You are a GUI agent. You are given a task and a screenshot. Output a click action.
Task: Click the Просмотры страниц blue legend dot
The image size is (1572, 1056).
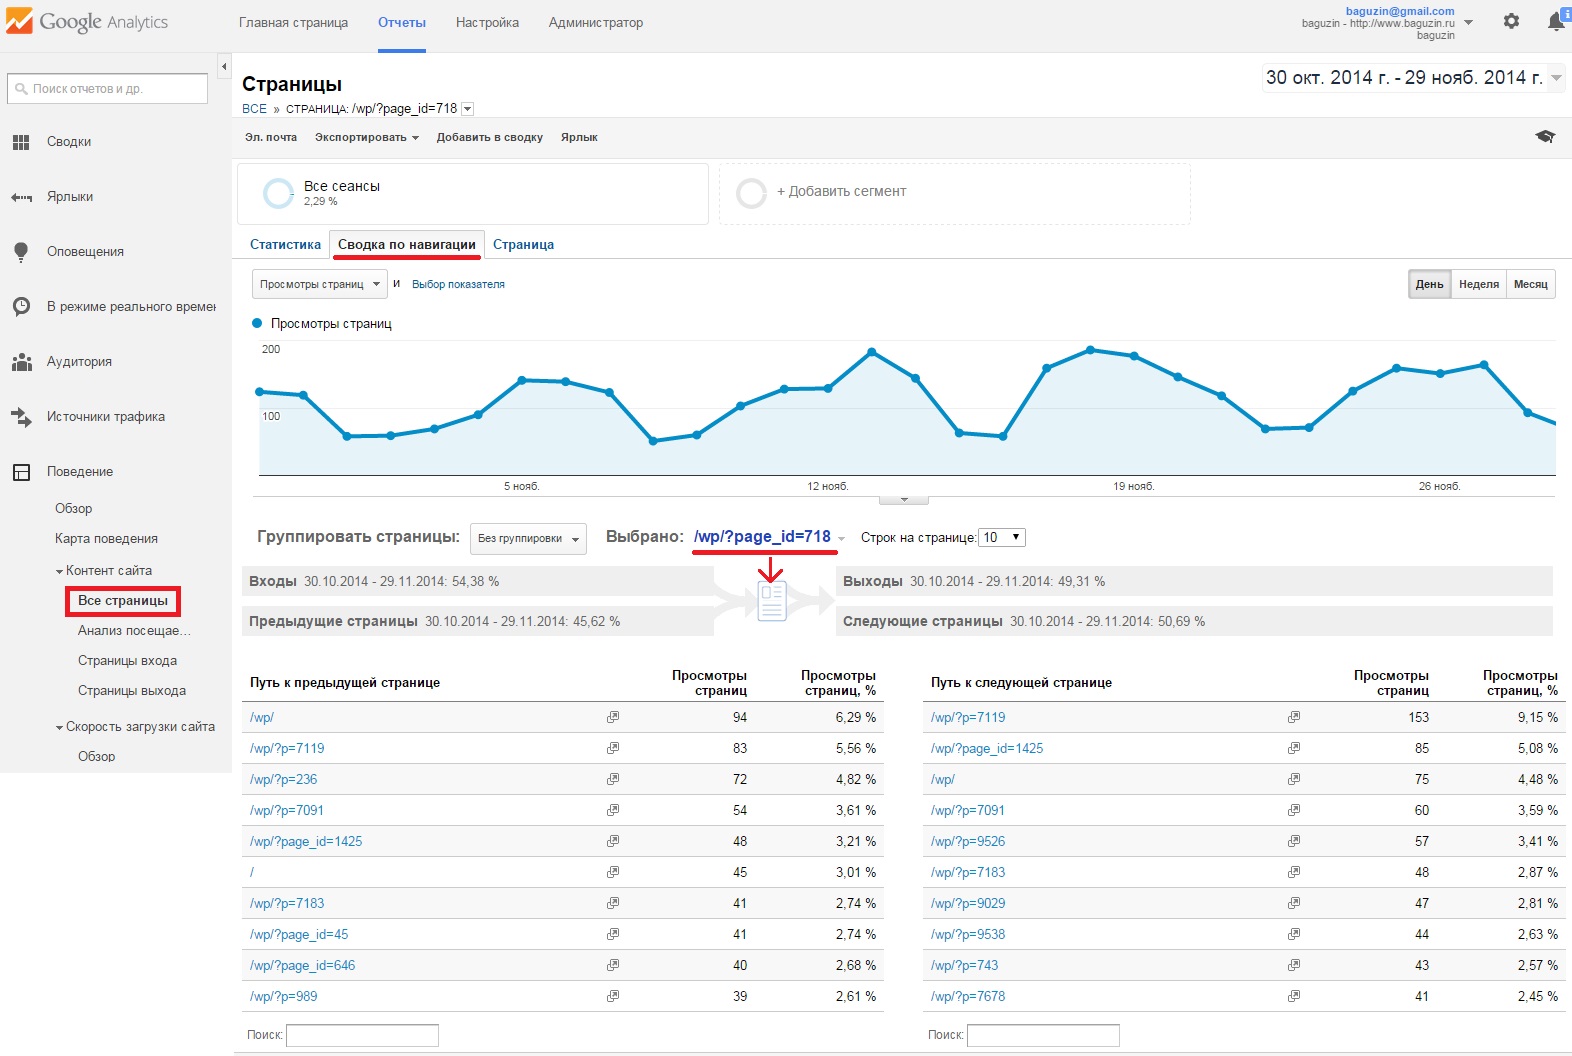[x=257, y=323]
